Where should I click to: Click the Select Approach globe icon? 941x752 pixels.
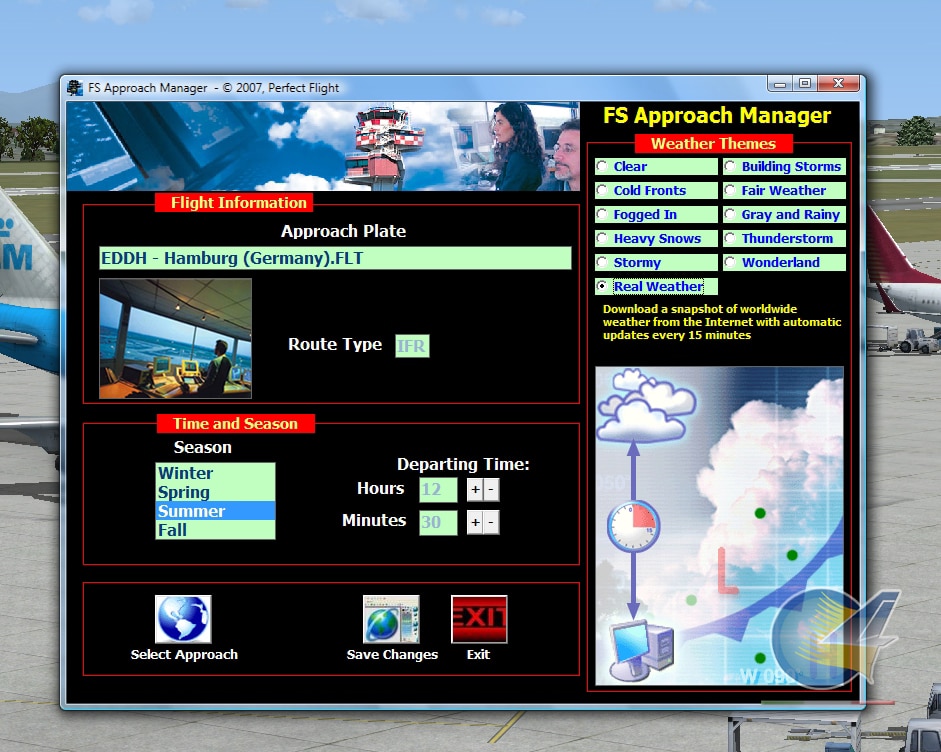click(x=183, y=619)
